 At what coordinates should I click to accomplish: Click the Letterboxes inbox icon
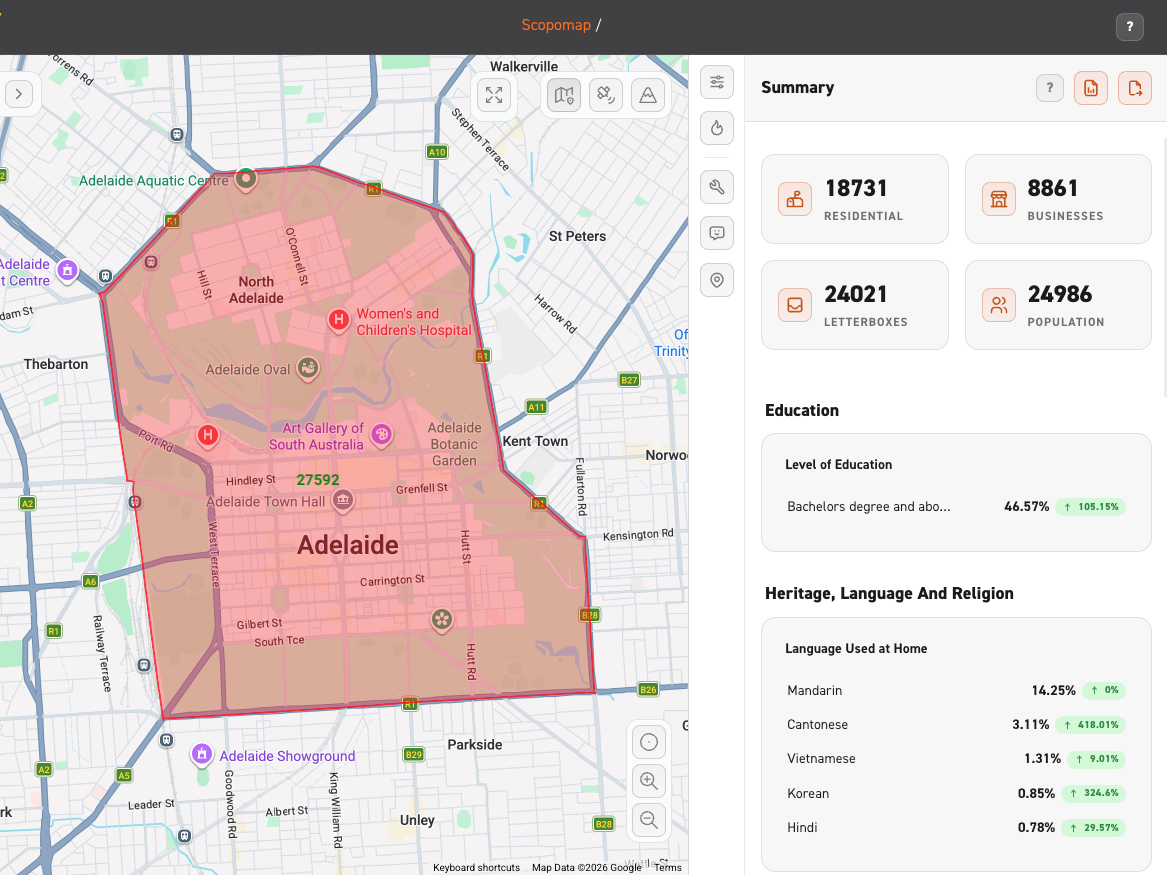click(795, 305)
